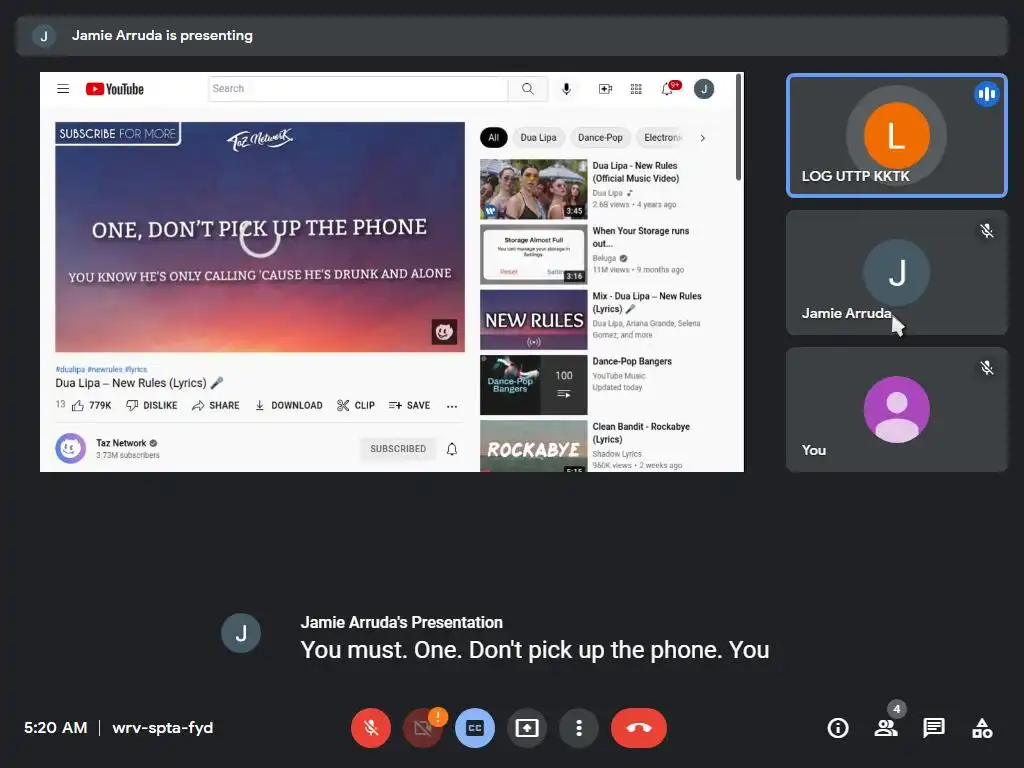Toggle closed captions button
The width and height of the screenshot is (1024, 768).
475,728
